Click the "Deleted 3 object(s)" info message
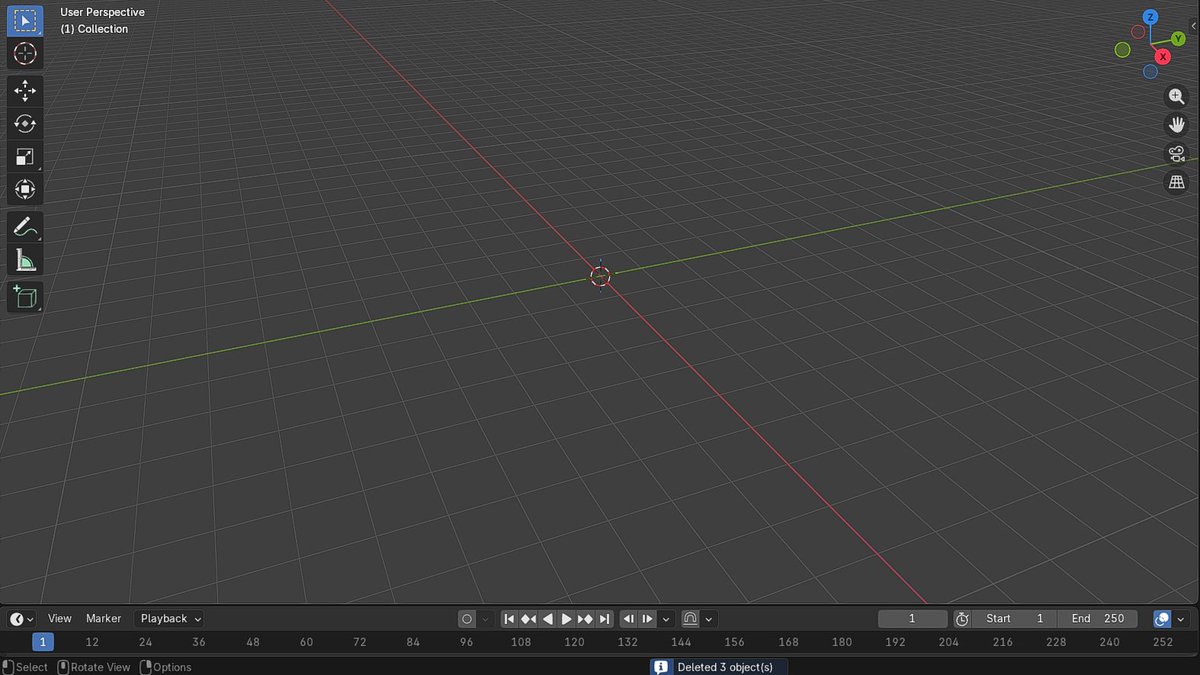This screenshot has height=675, width=1200. (725, 667)
